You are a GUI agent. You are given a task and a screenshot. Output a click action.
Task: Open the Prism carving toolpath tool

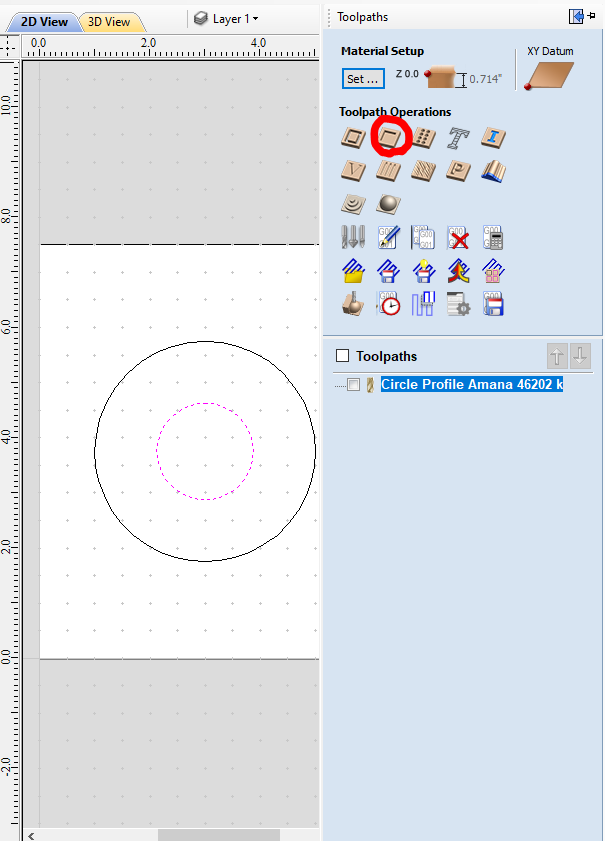(459, 171)
